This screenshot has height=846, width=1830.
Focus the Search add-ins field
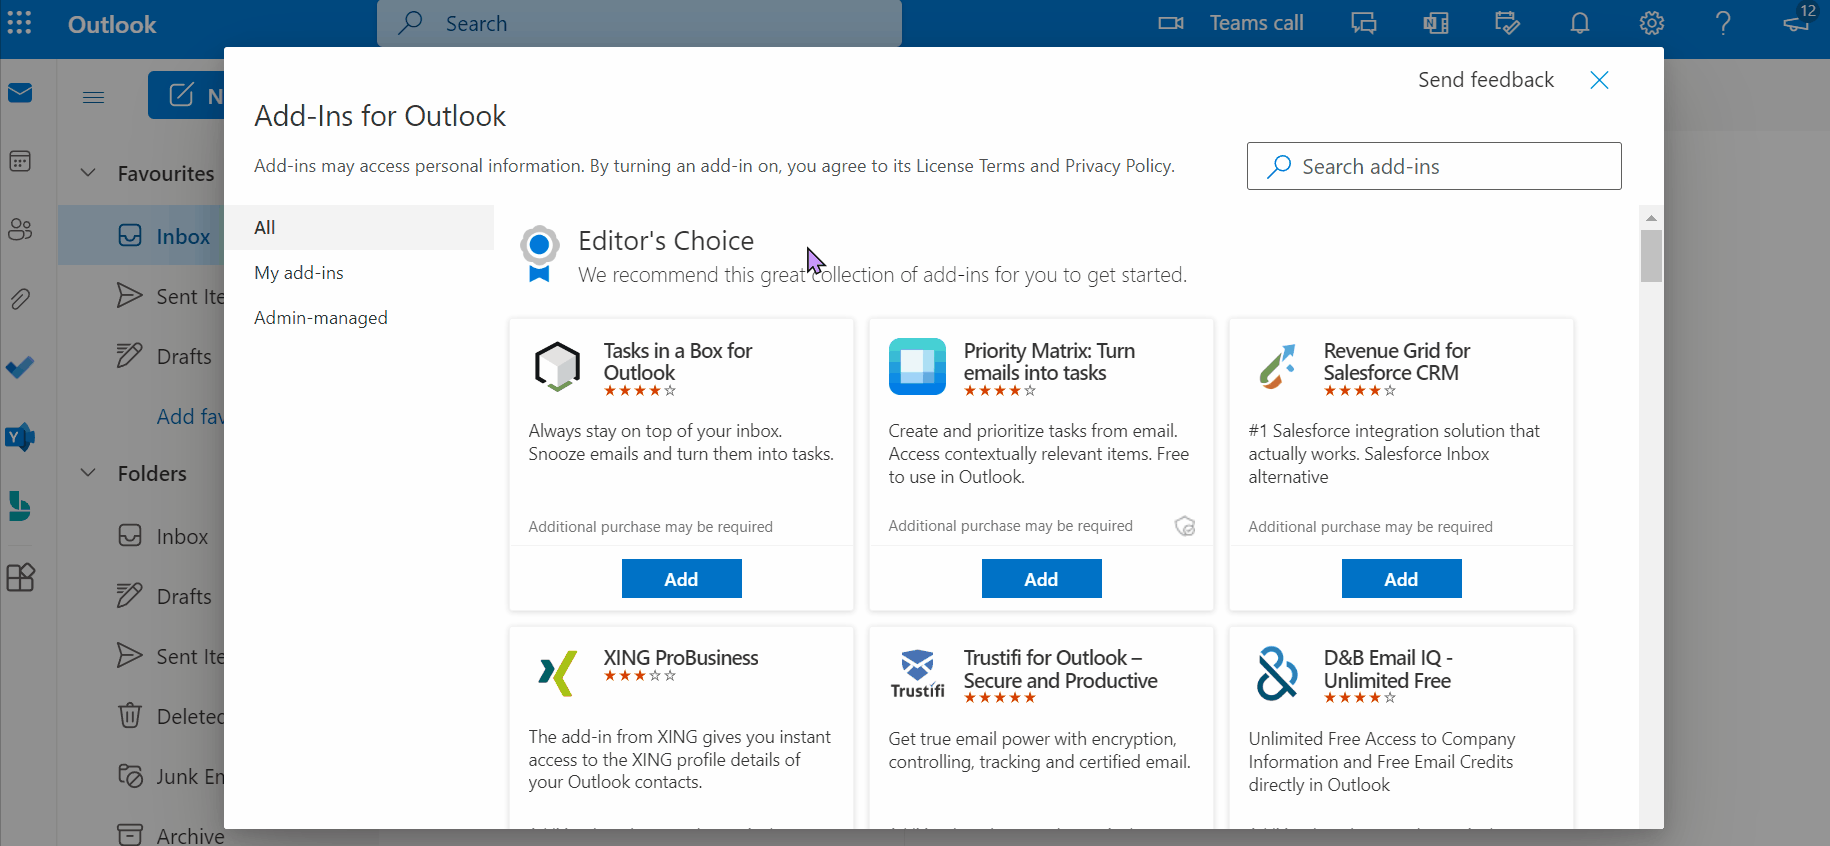coord(1434,166)
